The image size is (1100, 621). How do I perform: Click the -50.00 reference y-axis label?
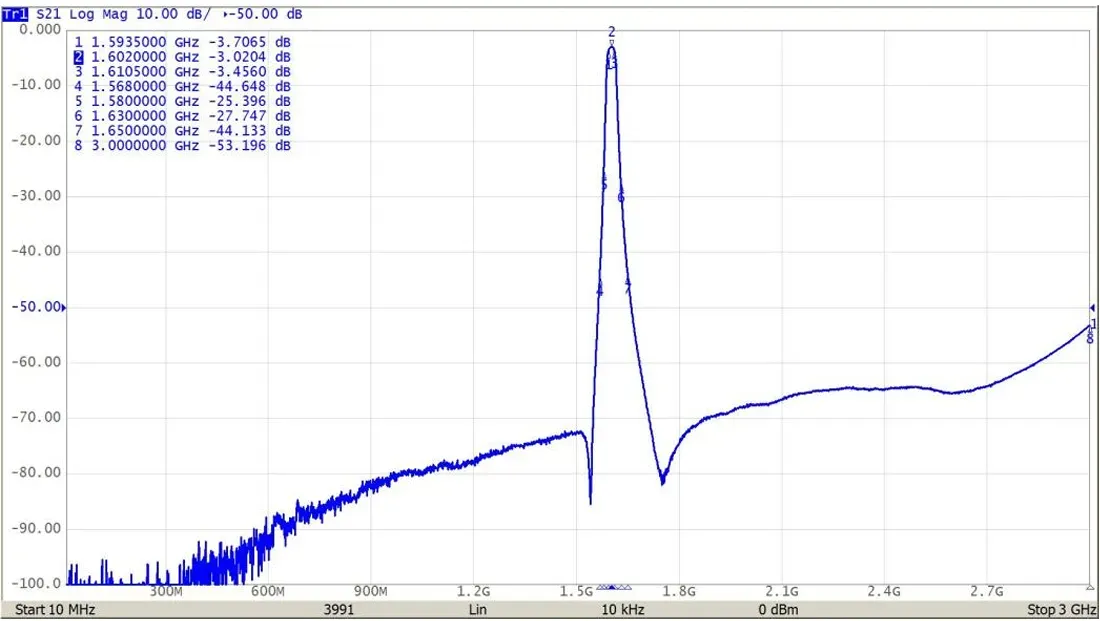click(36, 307)
